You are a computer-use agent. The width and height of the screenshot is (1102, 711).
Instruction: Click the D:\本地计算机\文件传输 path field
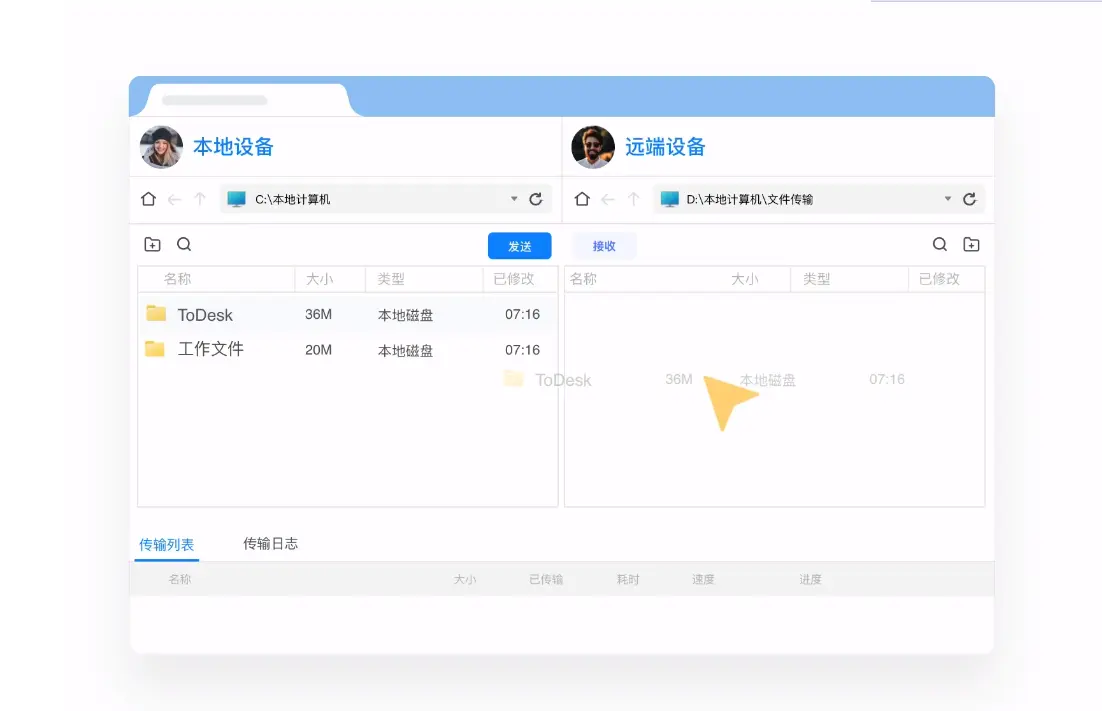819,199
